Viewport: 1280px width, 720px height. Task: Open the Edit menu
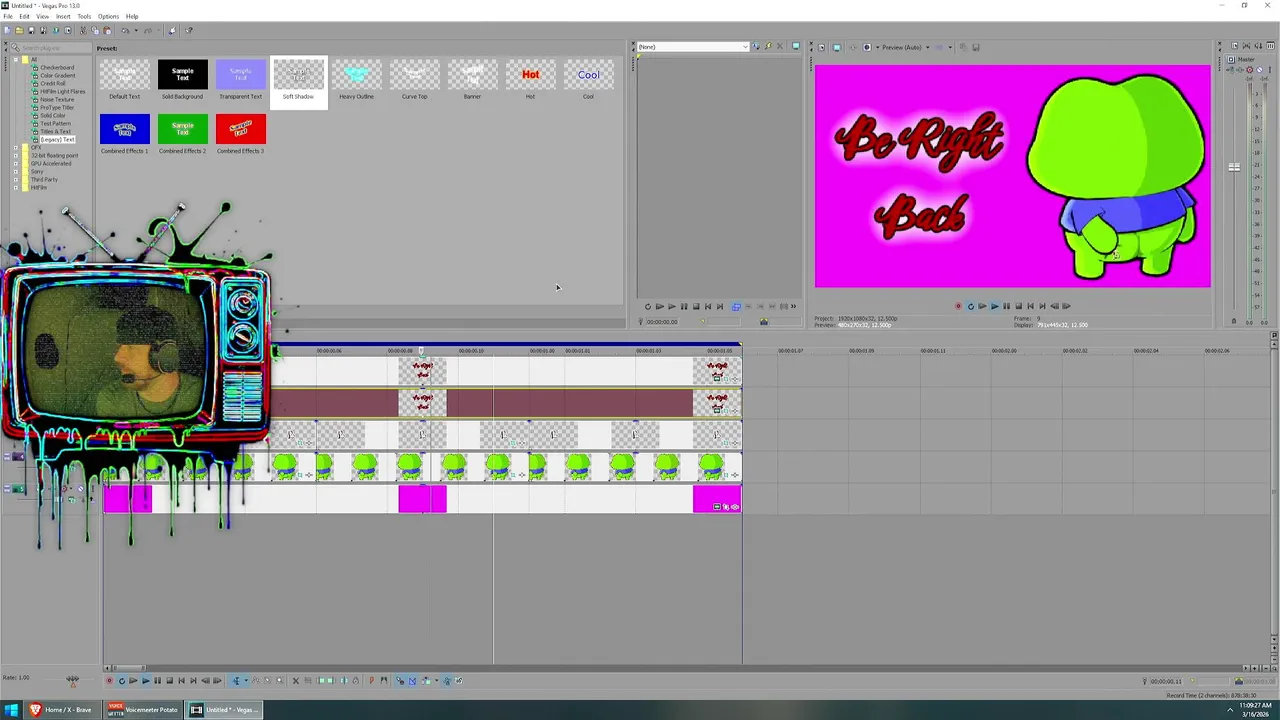[x=24, y=16]
